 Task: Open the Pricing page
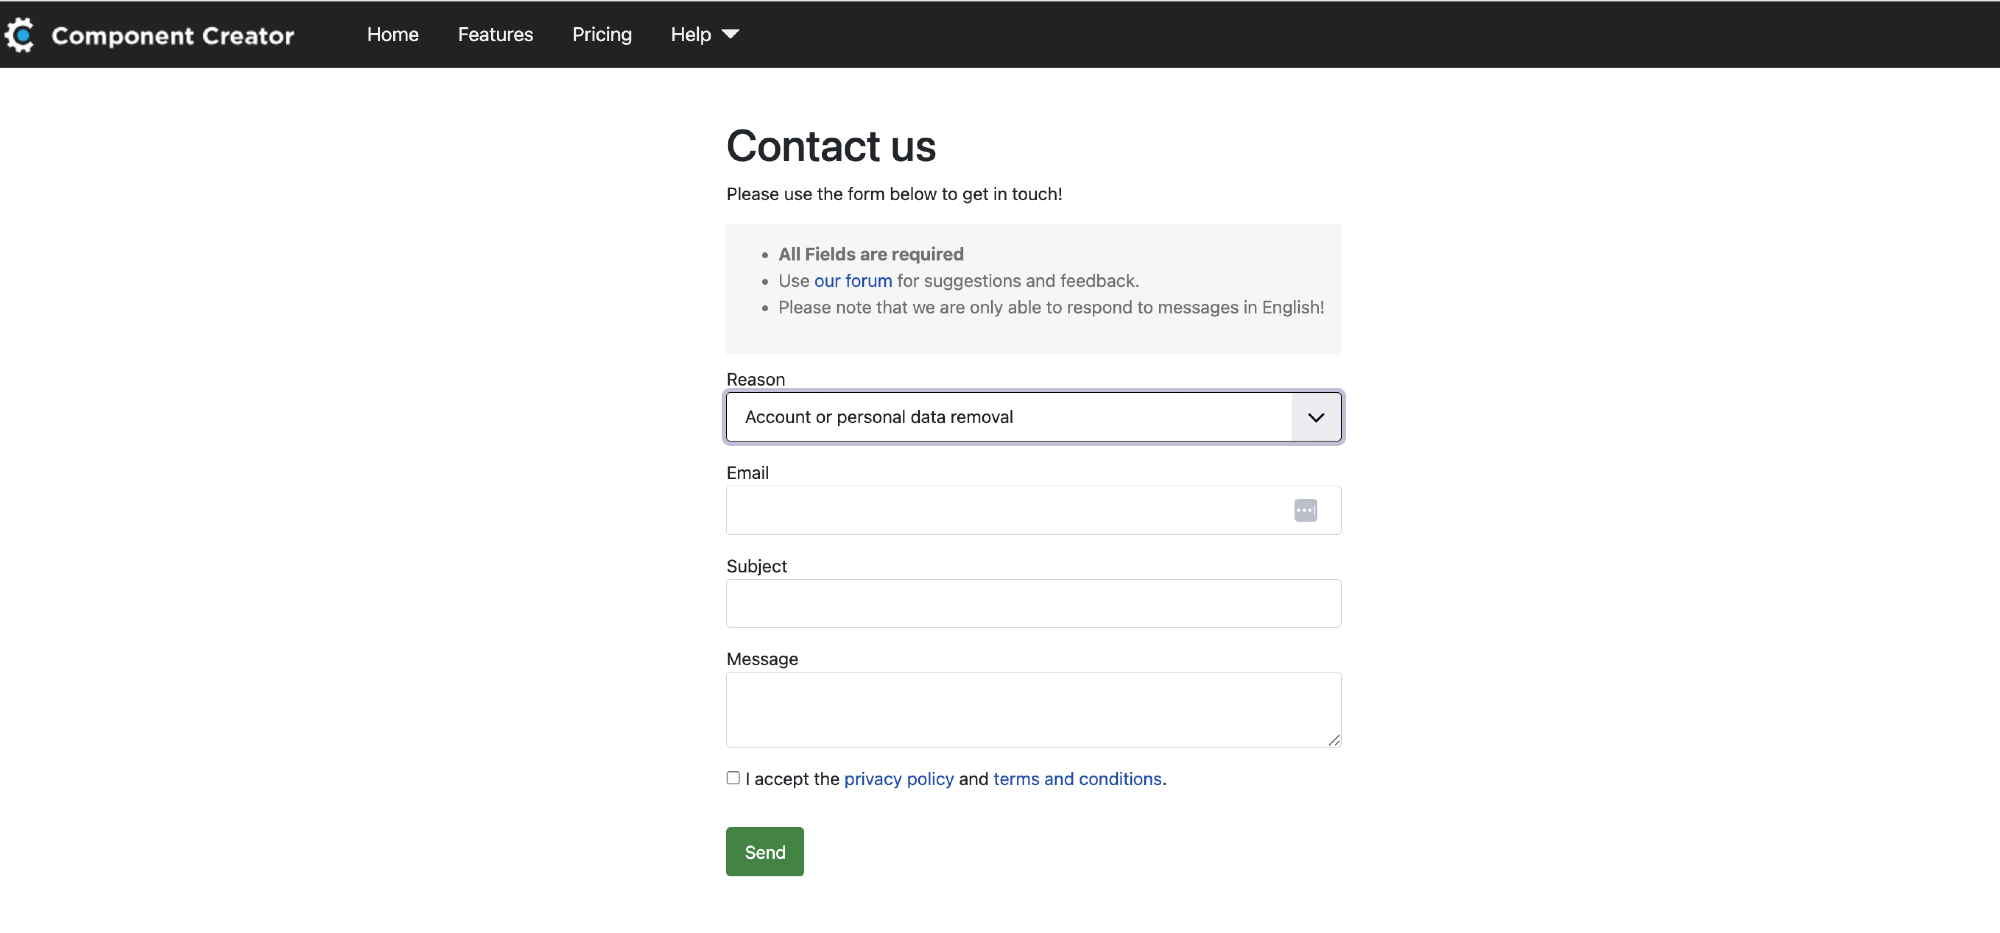[601, 35]
